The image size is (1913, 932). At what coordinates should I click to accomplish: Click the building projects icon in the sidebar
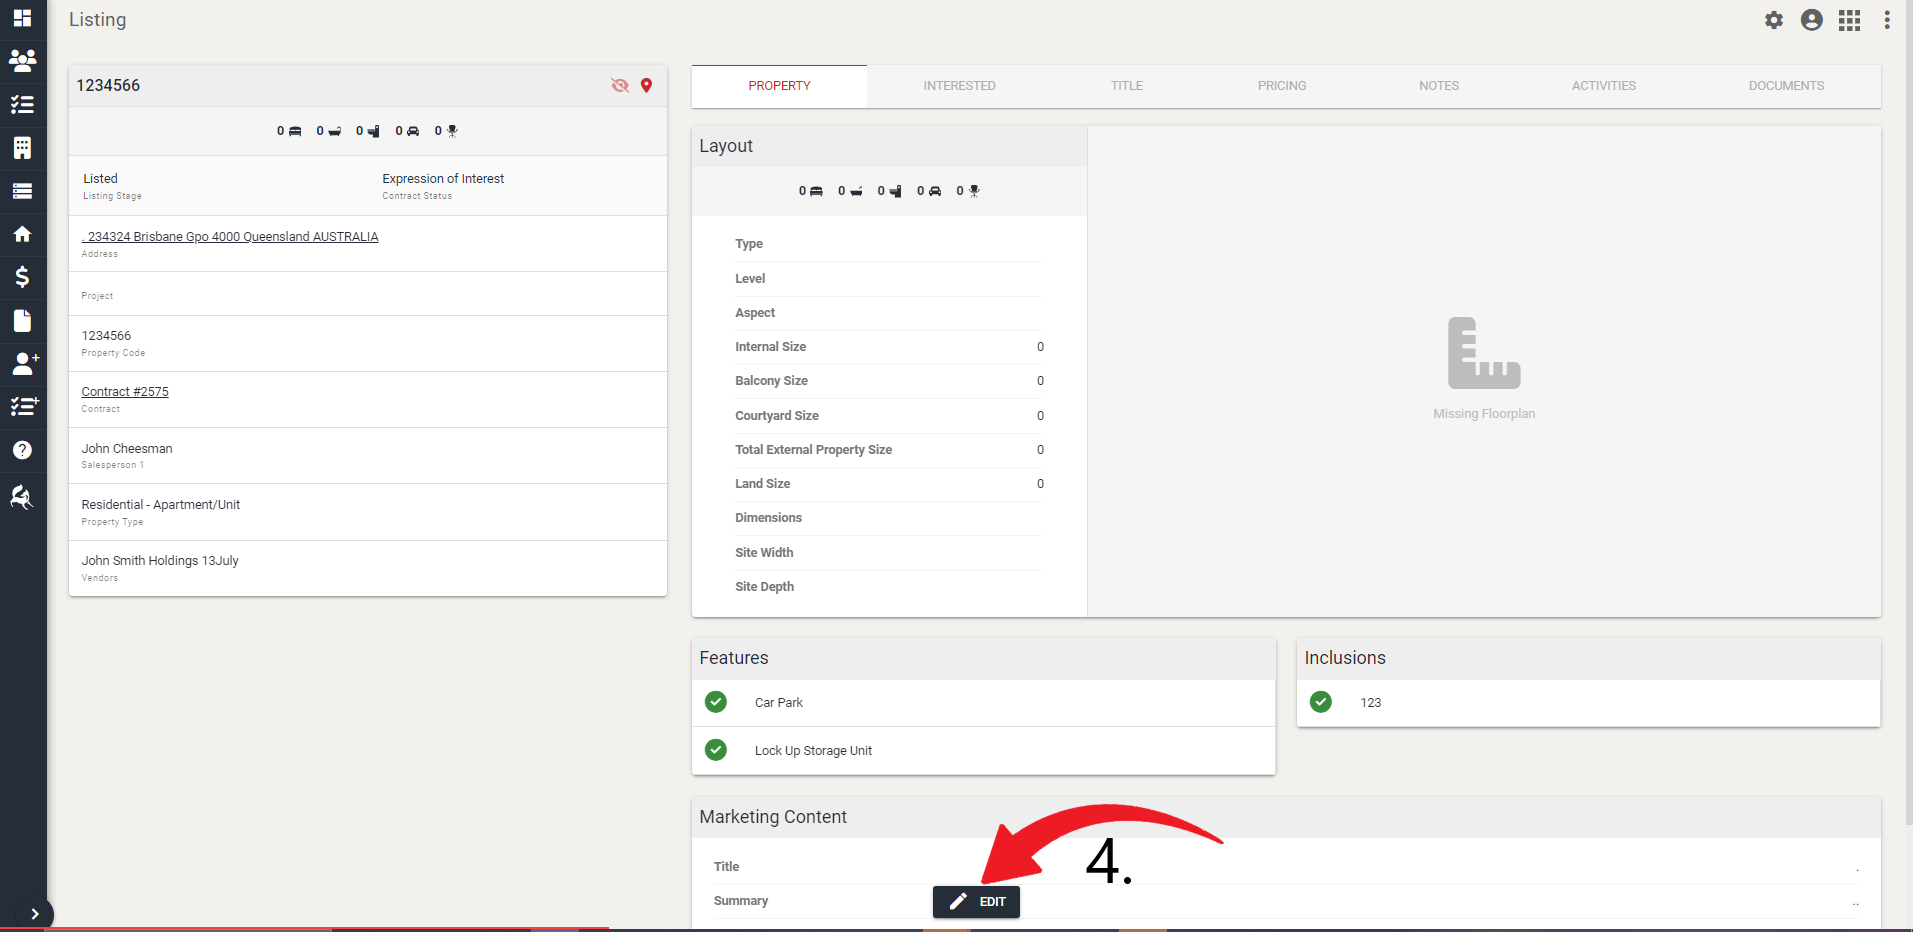click(x=22, y=148)
